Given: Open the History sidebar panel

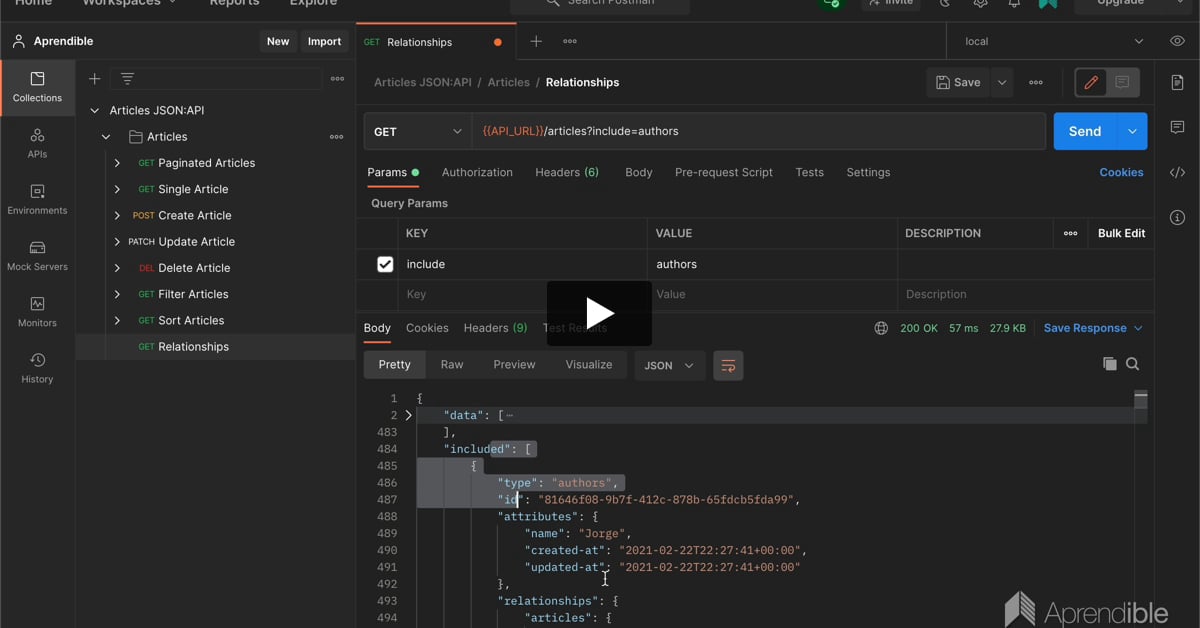Looking at the screenshot, I should (x=37, y=368).
